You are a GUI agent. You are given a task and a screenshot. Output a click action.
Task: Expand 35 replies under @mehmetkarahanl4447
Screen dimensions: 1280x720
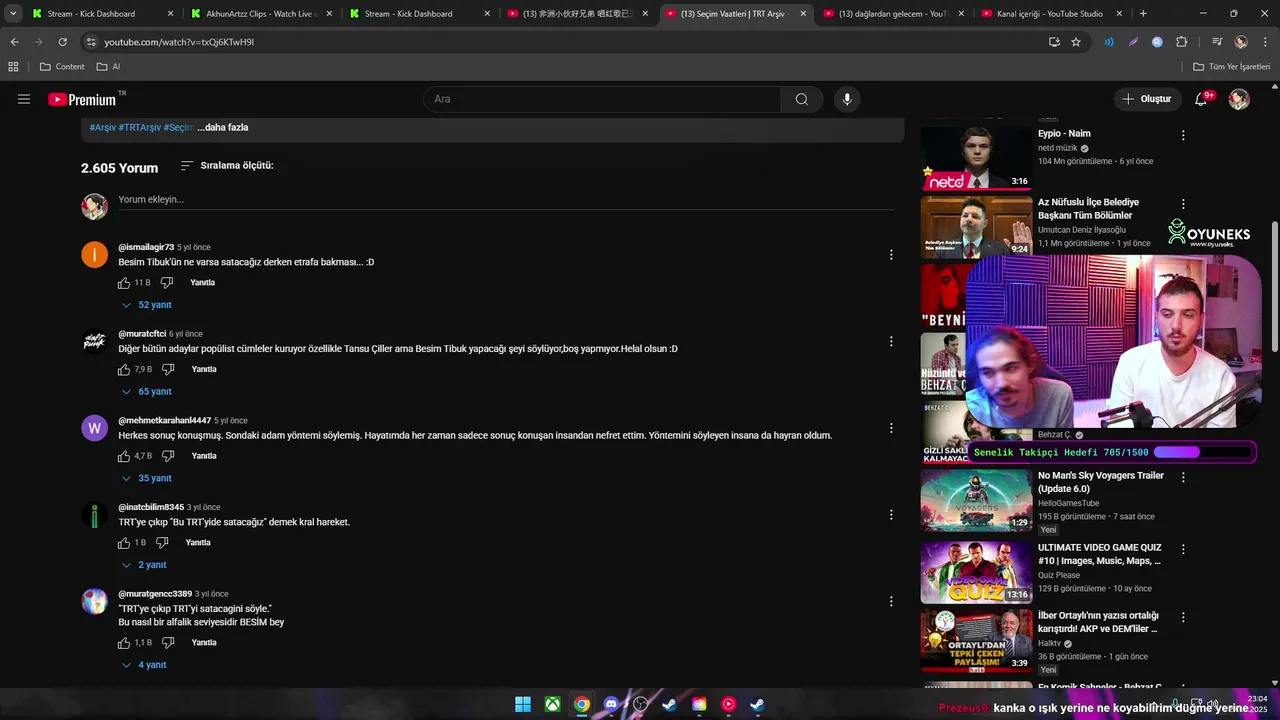coord(146,478)
